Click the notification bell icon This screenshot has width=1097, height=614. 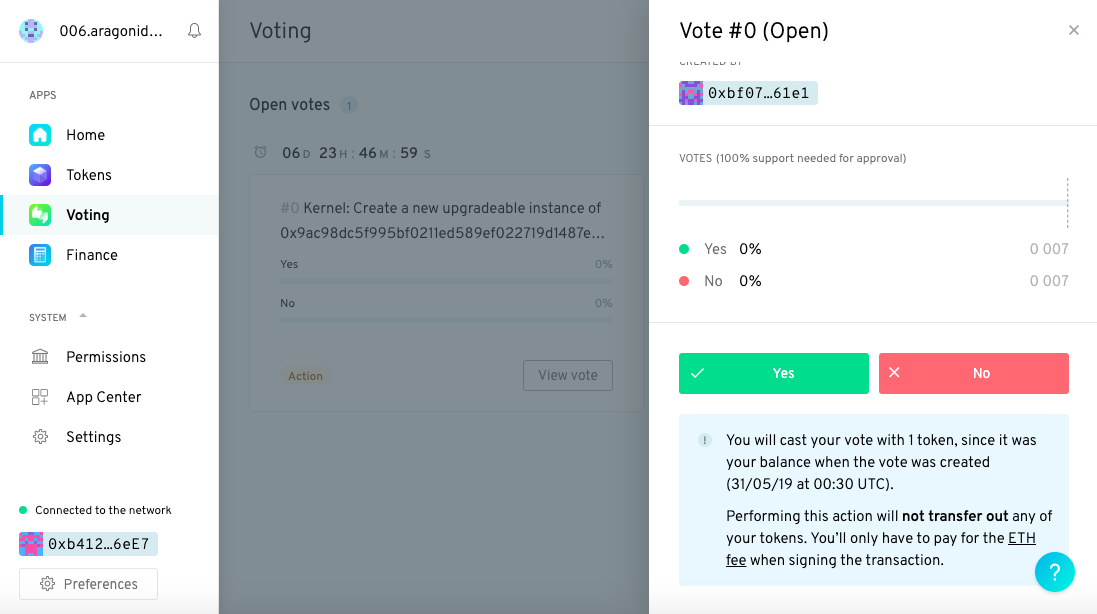pyautogui.click(x=195, y=31)
